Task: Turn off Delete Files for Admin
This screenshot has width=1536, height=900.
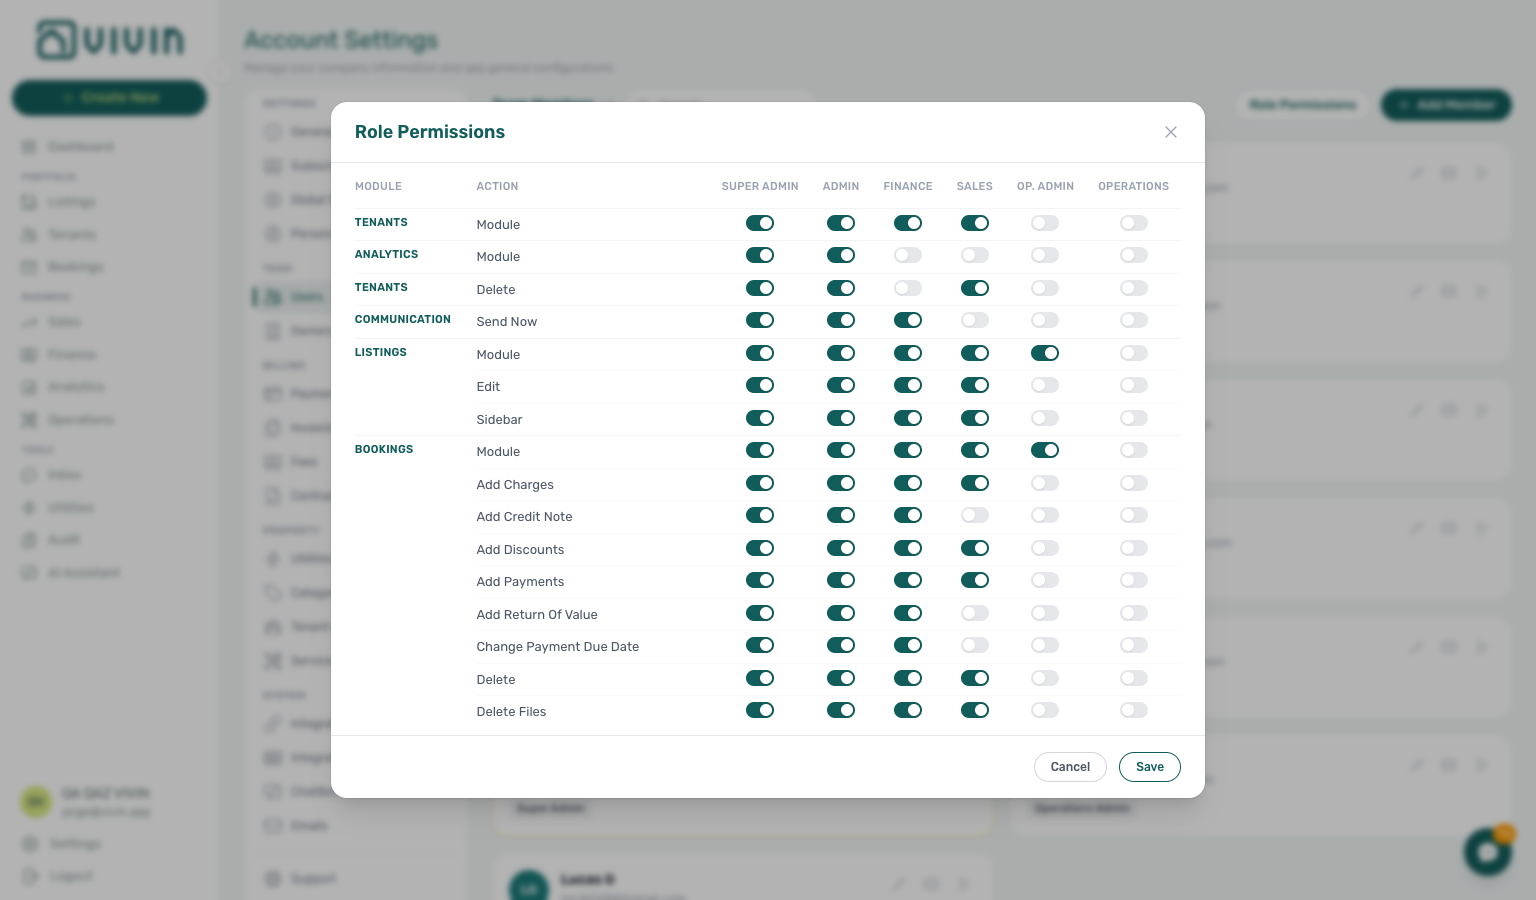Action: coord(841,710)
